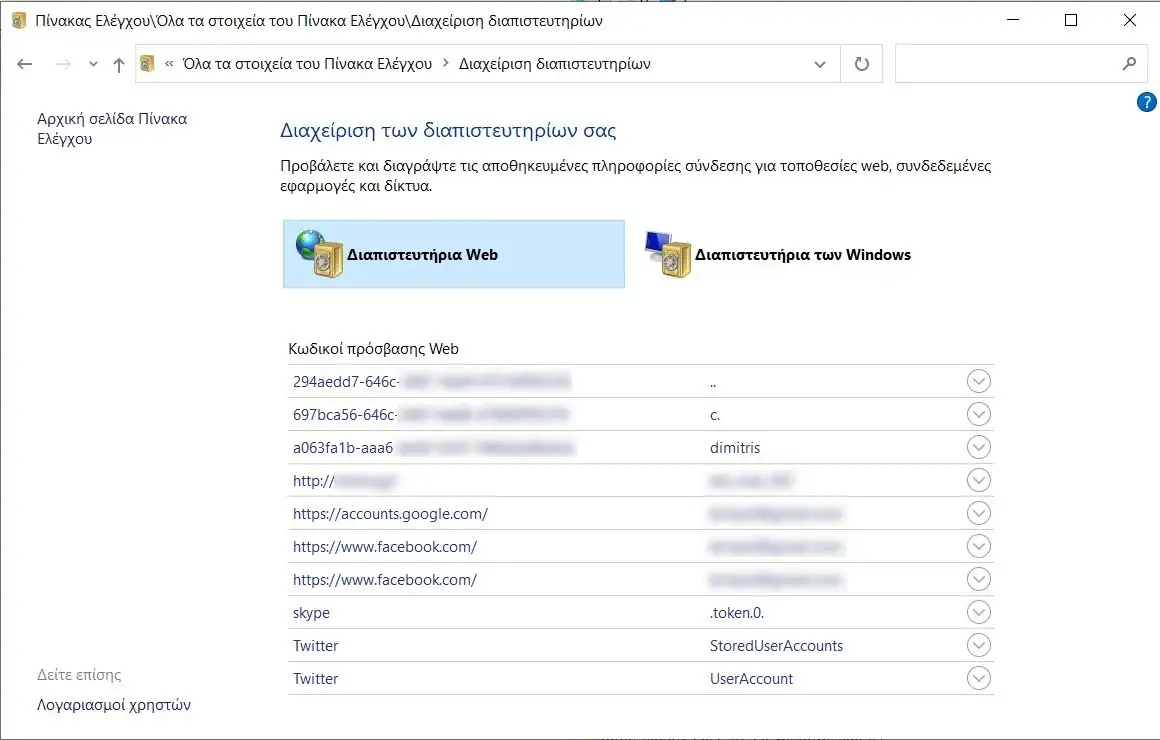Screen dimensions: 1160x740
Task: Expand the Twitter StoredUserAccounts entry
Action: pos(978,645)
